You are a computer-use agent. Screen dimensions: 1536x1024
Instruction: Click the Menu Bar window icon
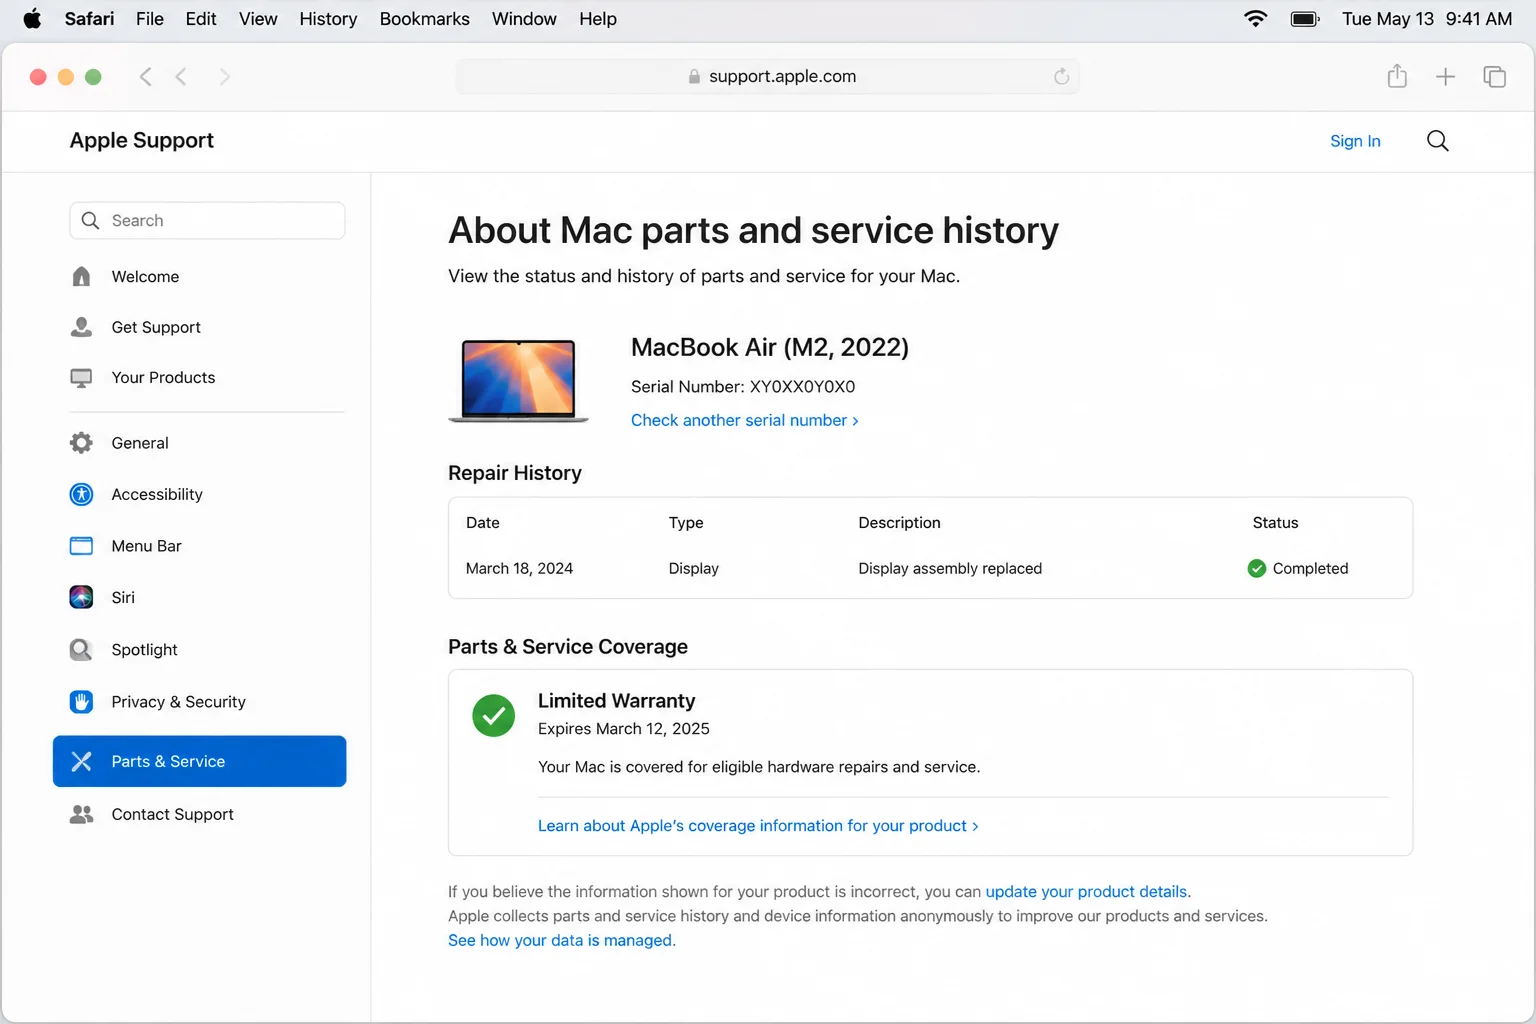click(81, 546)
